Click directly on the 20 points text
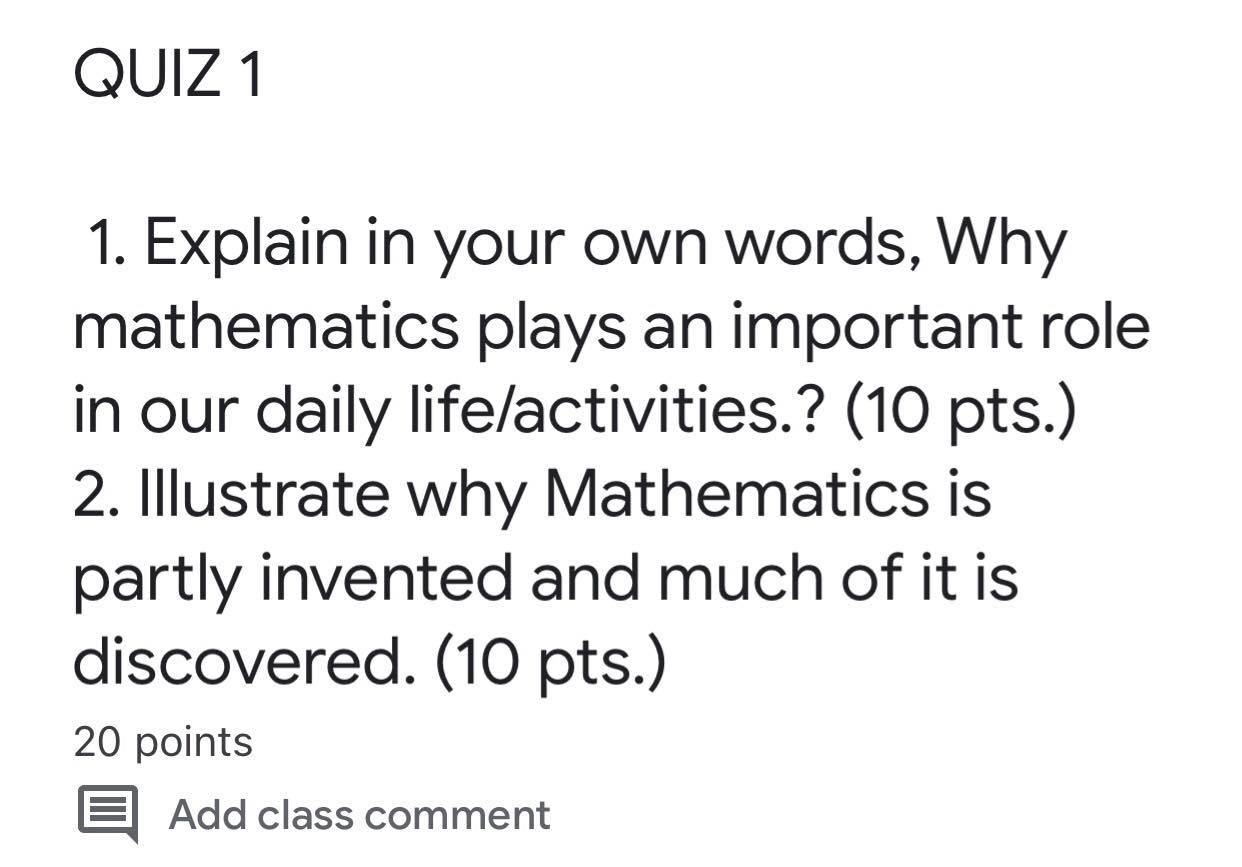 163,742
